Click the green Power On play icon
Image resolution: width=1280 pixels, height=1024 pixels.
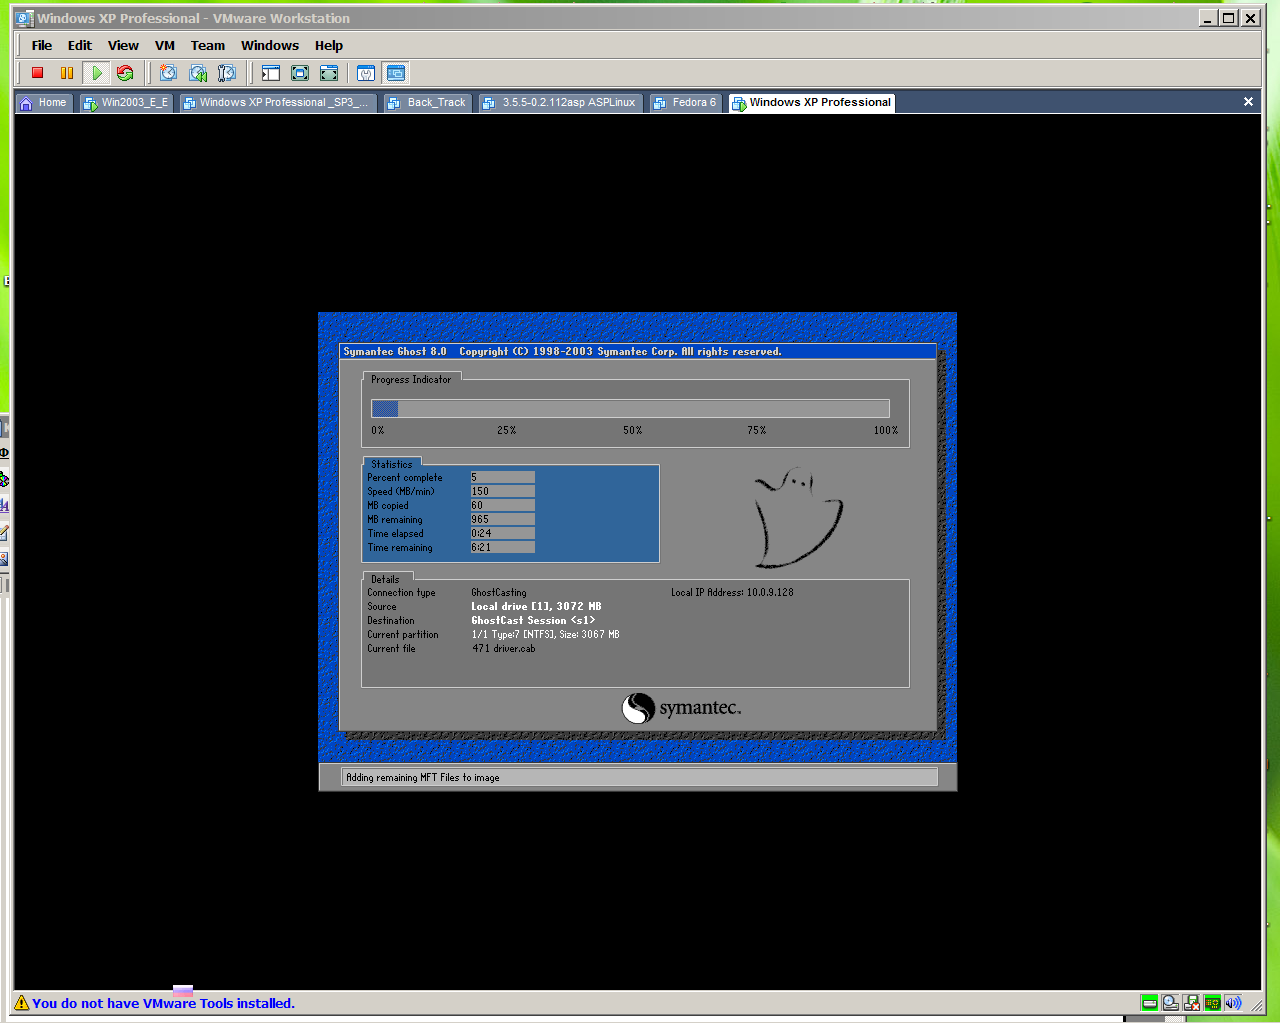(x=96, y=73)
